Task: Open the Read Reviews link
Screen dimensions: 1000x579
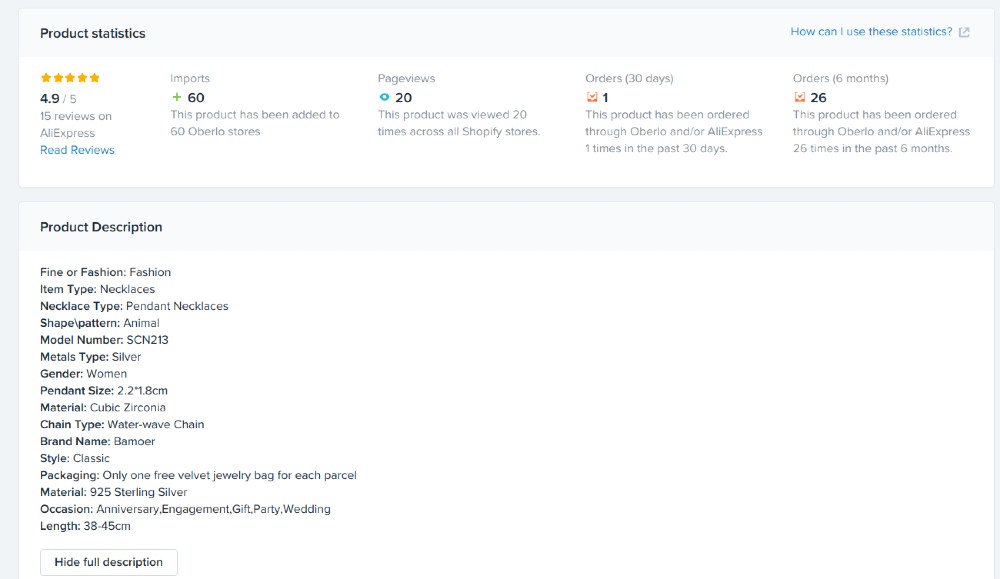Action: pyautogui.click(x=76, y=150)
